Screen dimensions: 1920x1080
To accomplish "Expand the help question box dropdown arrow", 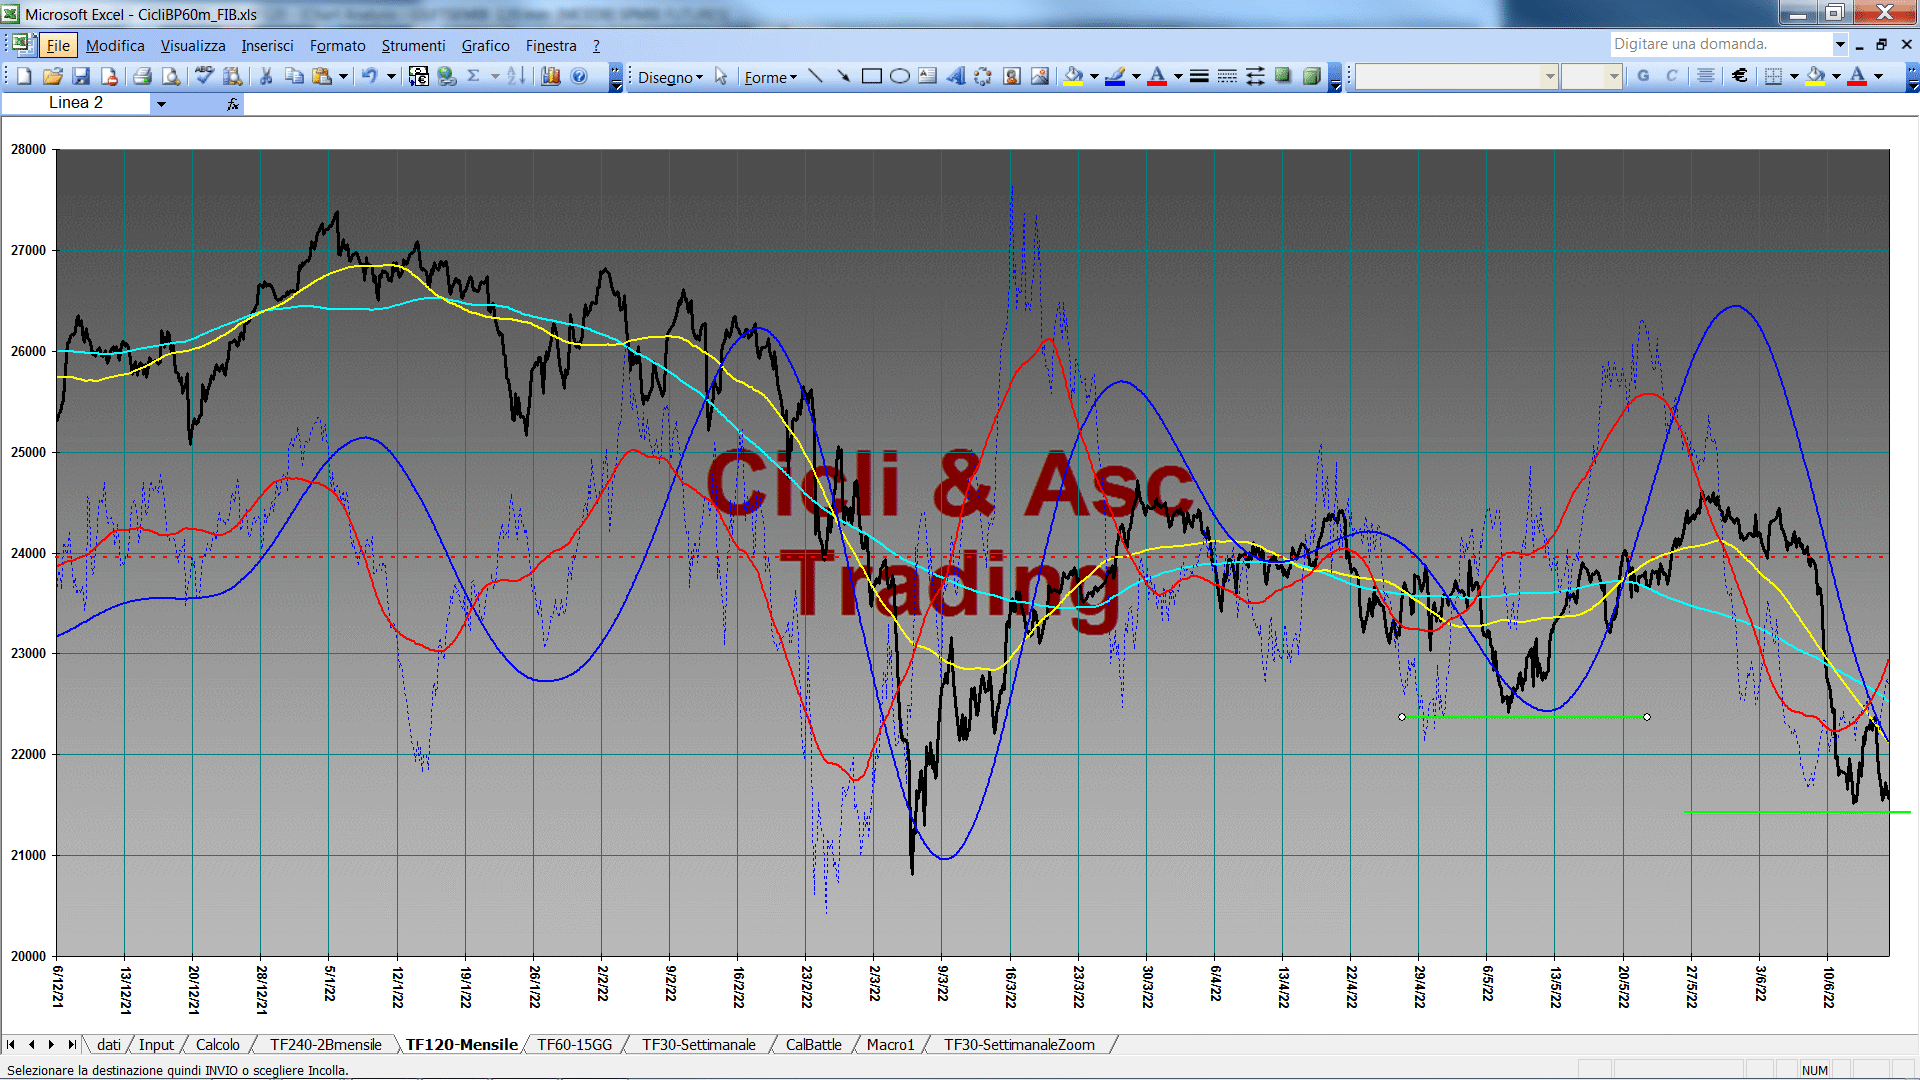I will tap(1840, 44).
